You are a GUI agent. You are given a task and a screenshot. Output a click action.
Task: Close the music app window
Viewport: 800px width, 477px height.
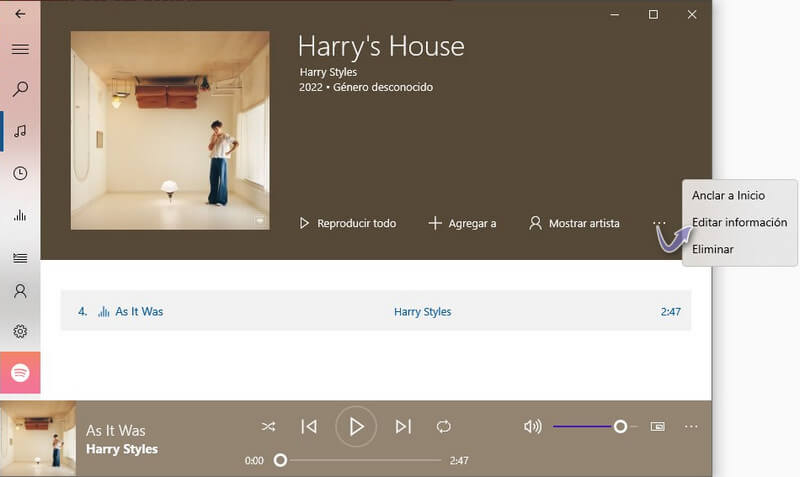pos(692,14)
